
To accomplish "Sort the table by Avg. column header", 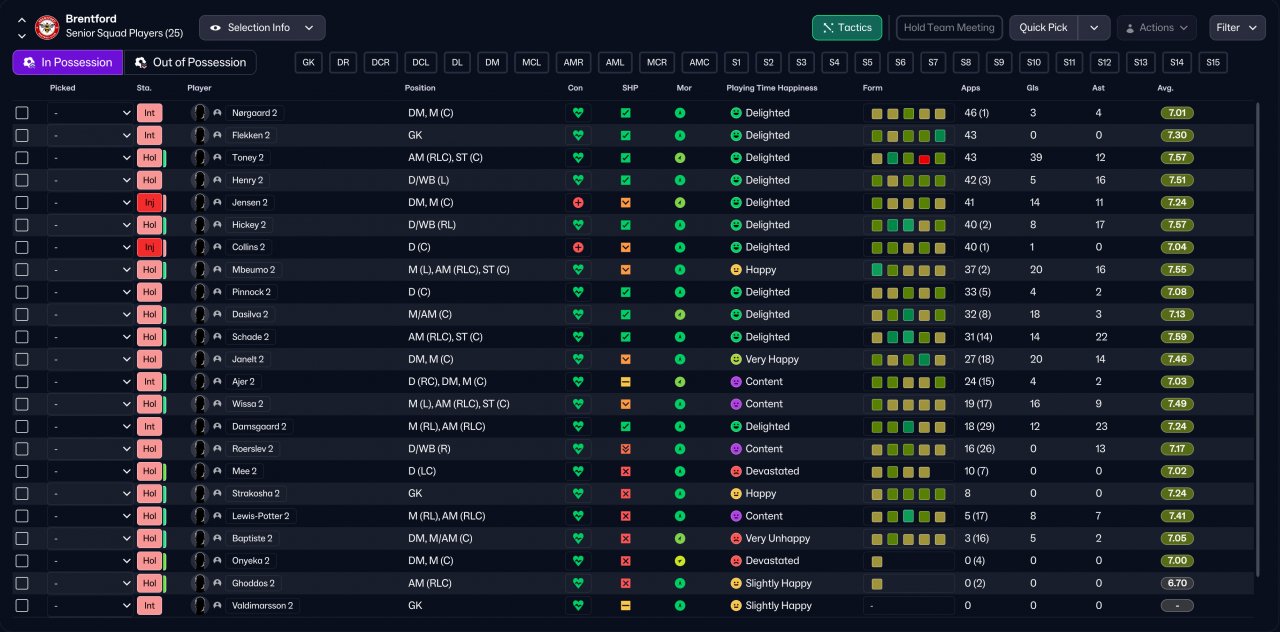I will point(1165,88).
